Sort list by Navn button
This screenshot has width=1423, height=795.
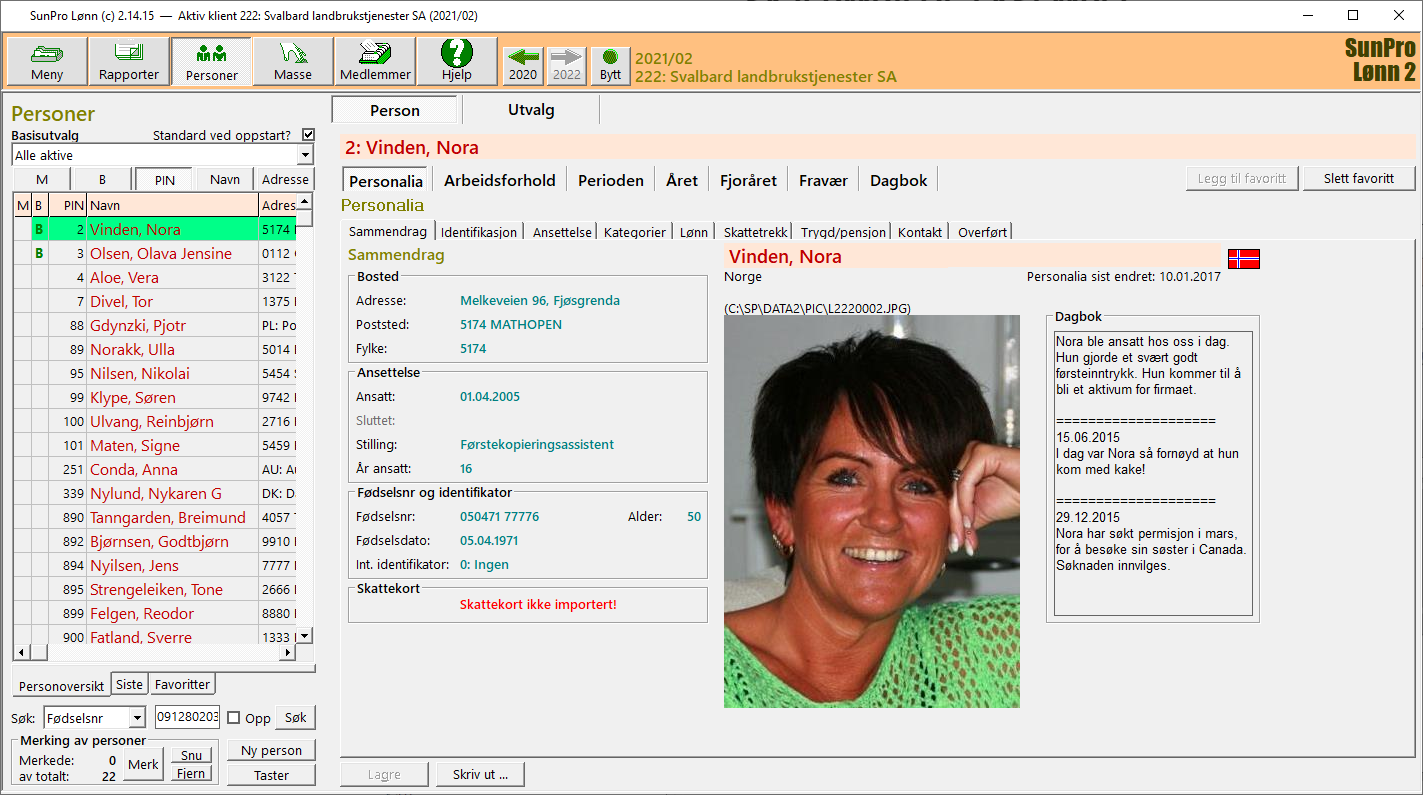[225, 179]
